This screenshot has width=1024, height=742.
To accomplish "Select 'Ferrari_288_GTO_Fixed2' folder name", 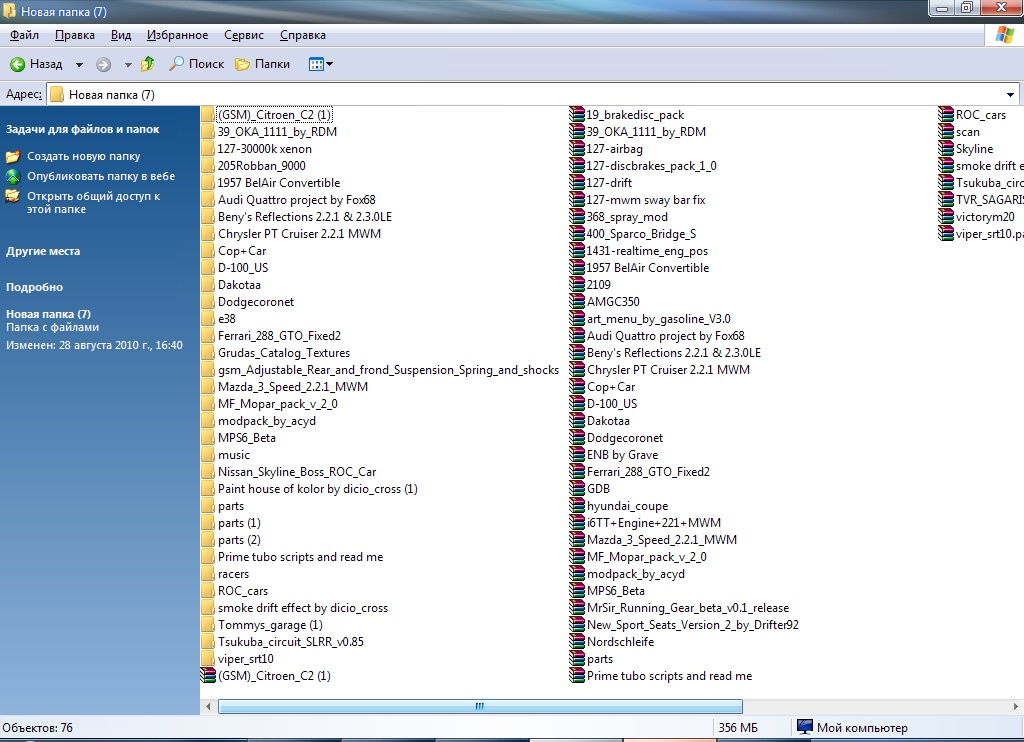I will 280,336.
